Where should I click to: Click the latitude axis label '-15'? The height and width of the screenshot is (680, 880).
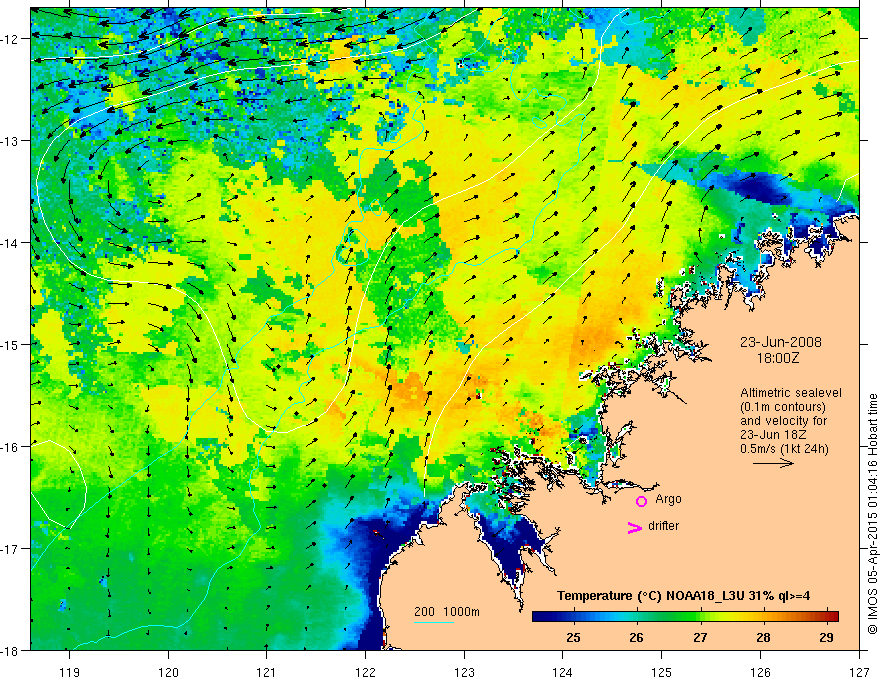(x=11, y=345)
